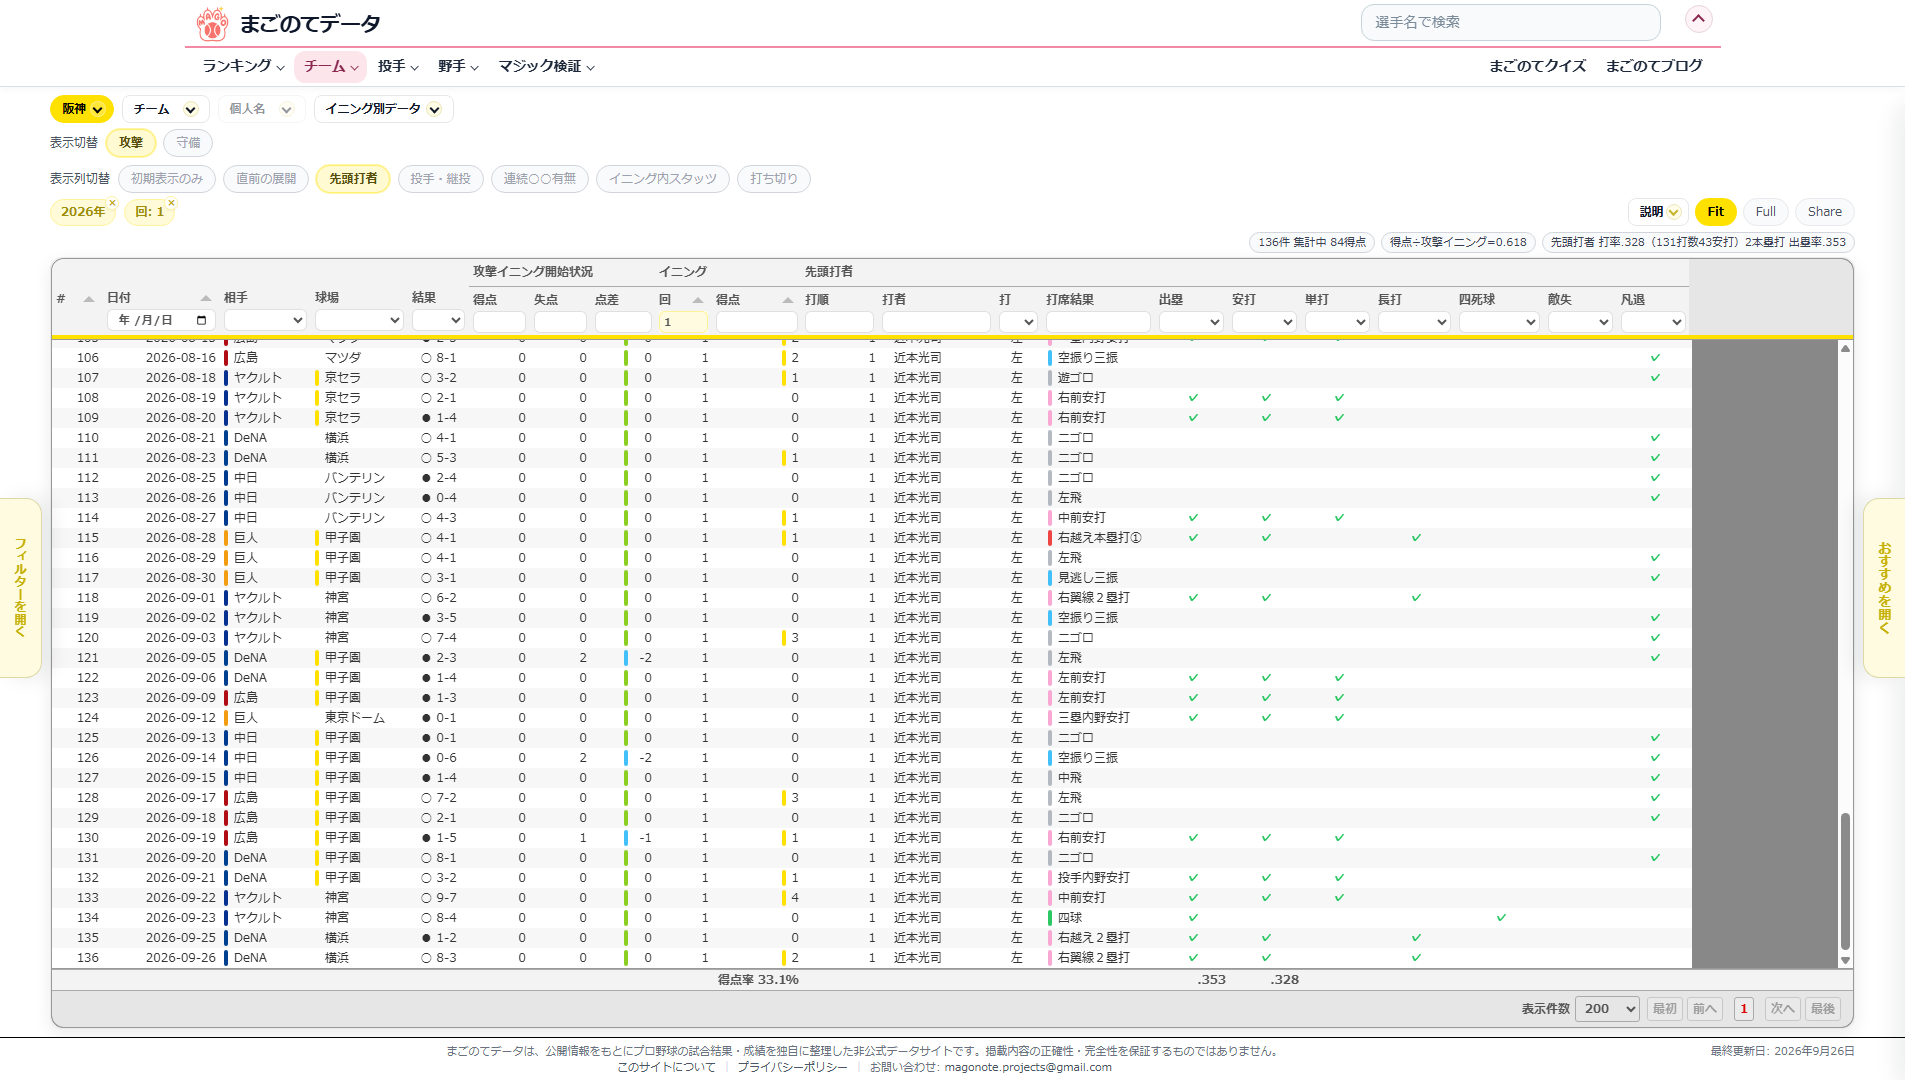The width and height of the screenshot is (1920, 1080).
Task: Toggle 打ち切り columns
Action: (x=774, y=179)
